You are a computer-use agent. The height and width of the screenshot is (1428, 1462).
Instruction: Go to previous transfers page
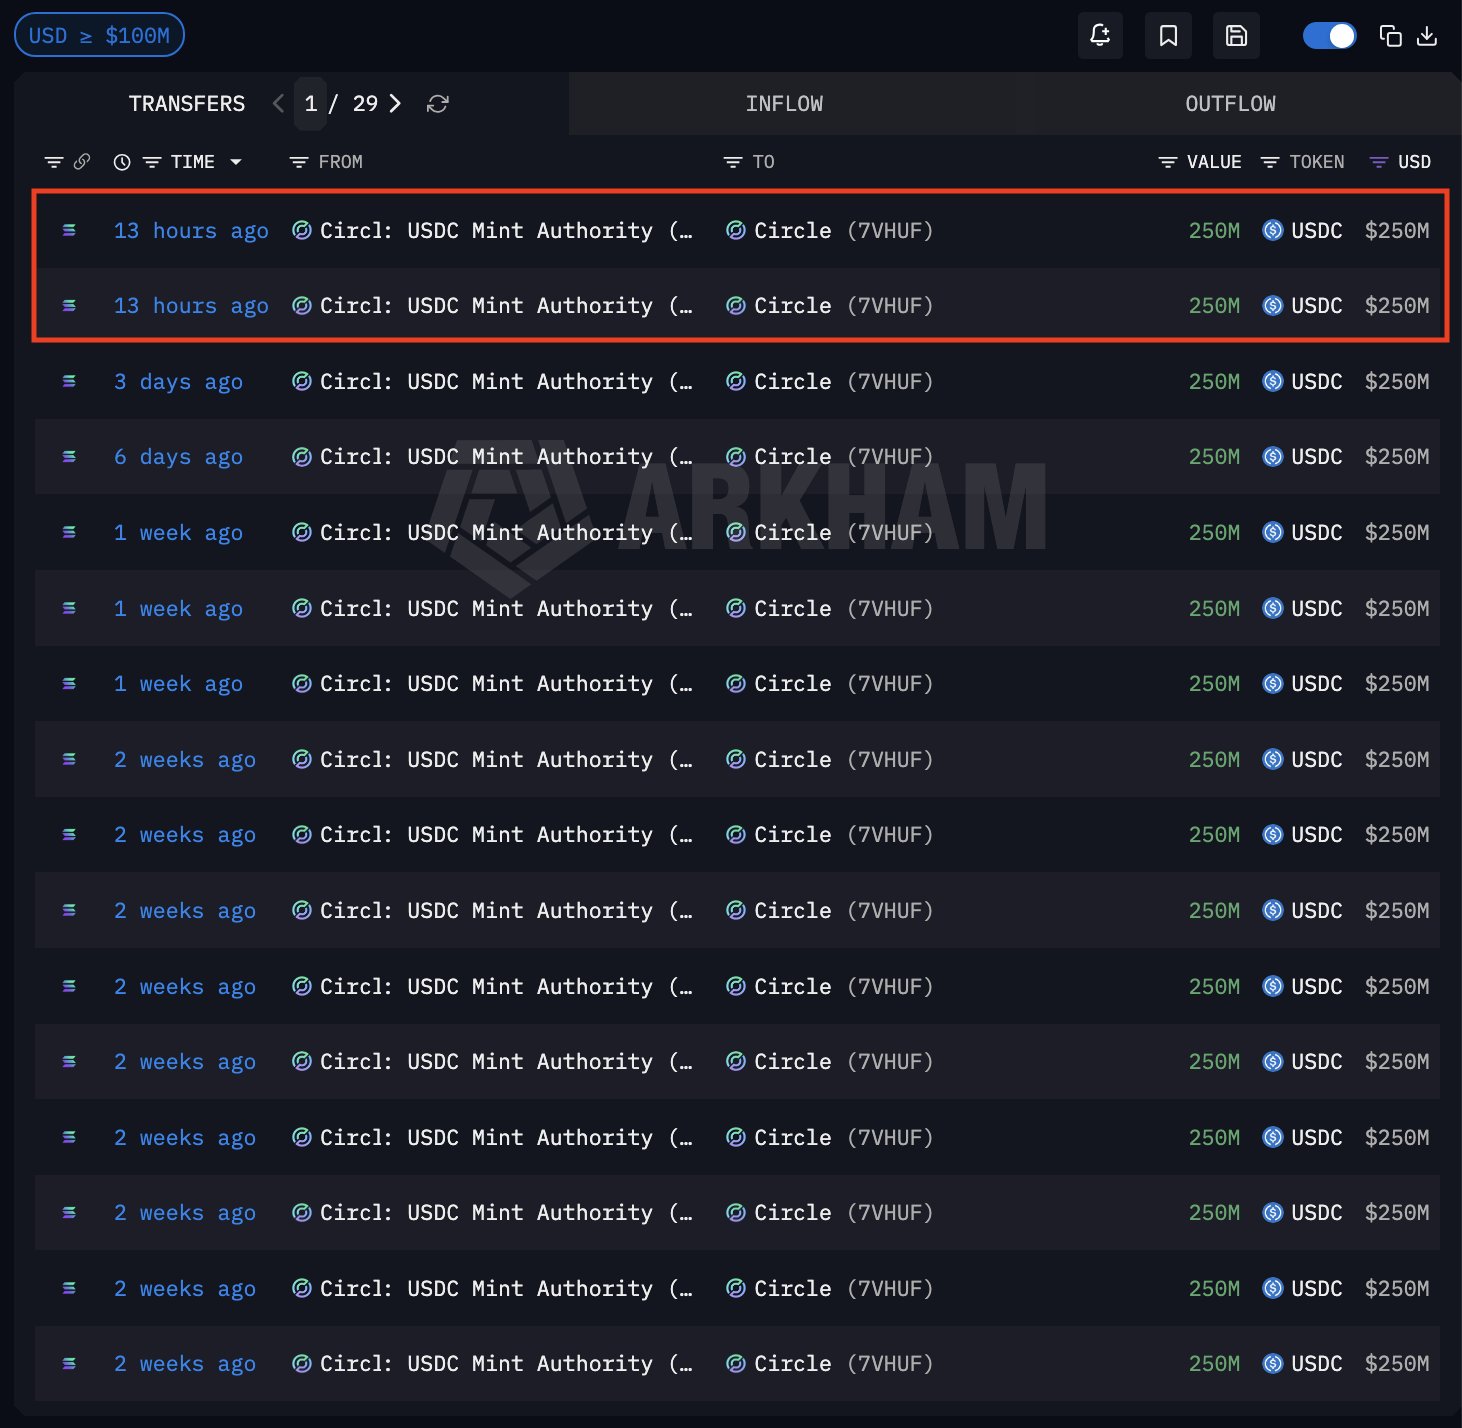(278, 104)
